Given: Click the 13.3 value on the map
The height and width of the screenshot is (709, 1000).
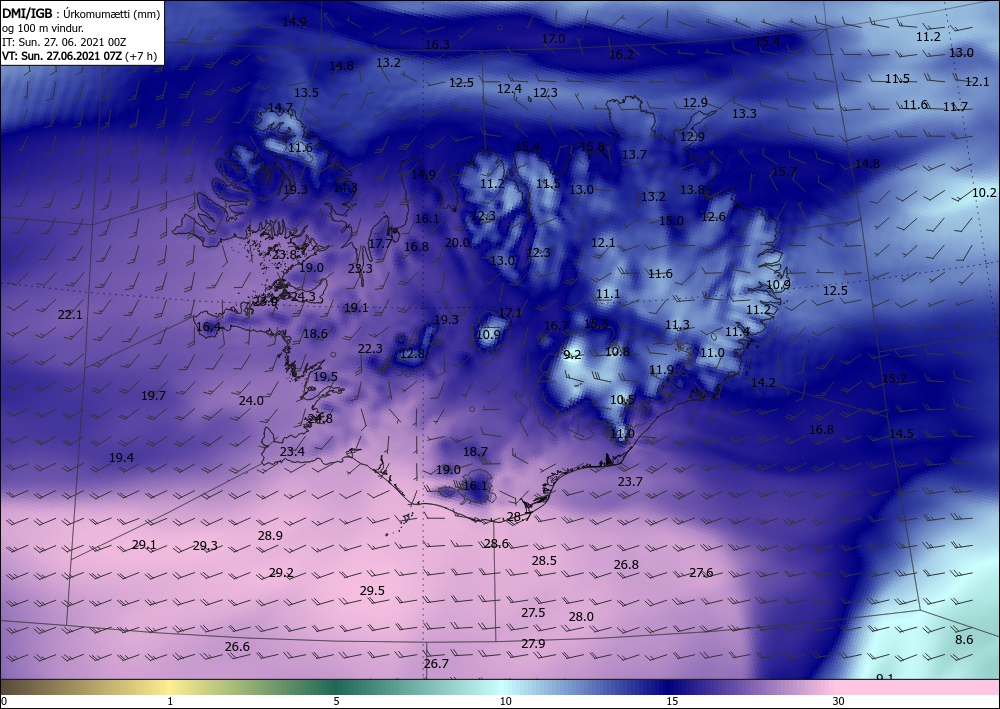Looking at the screenshot, I should click(x=744, y=113).
